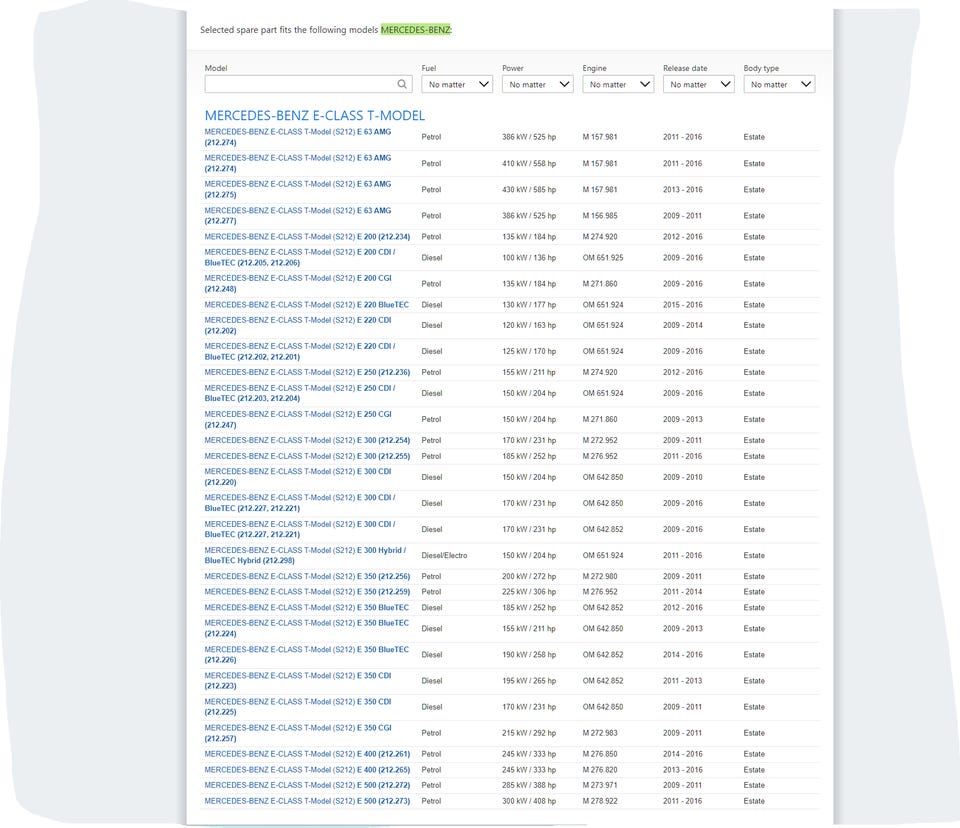Image resolution: width=960 pixels, height=828 pixels.
Task: Open E 400 (212.265) model link
Action: [x=307, y=770]
